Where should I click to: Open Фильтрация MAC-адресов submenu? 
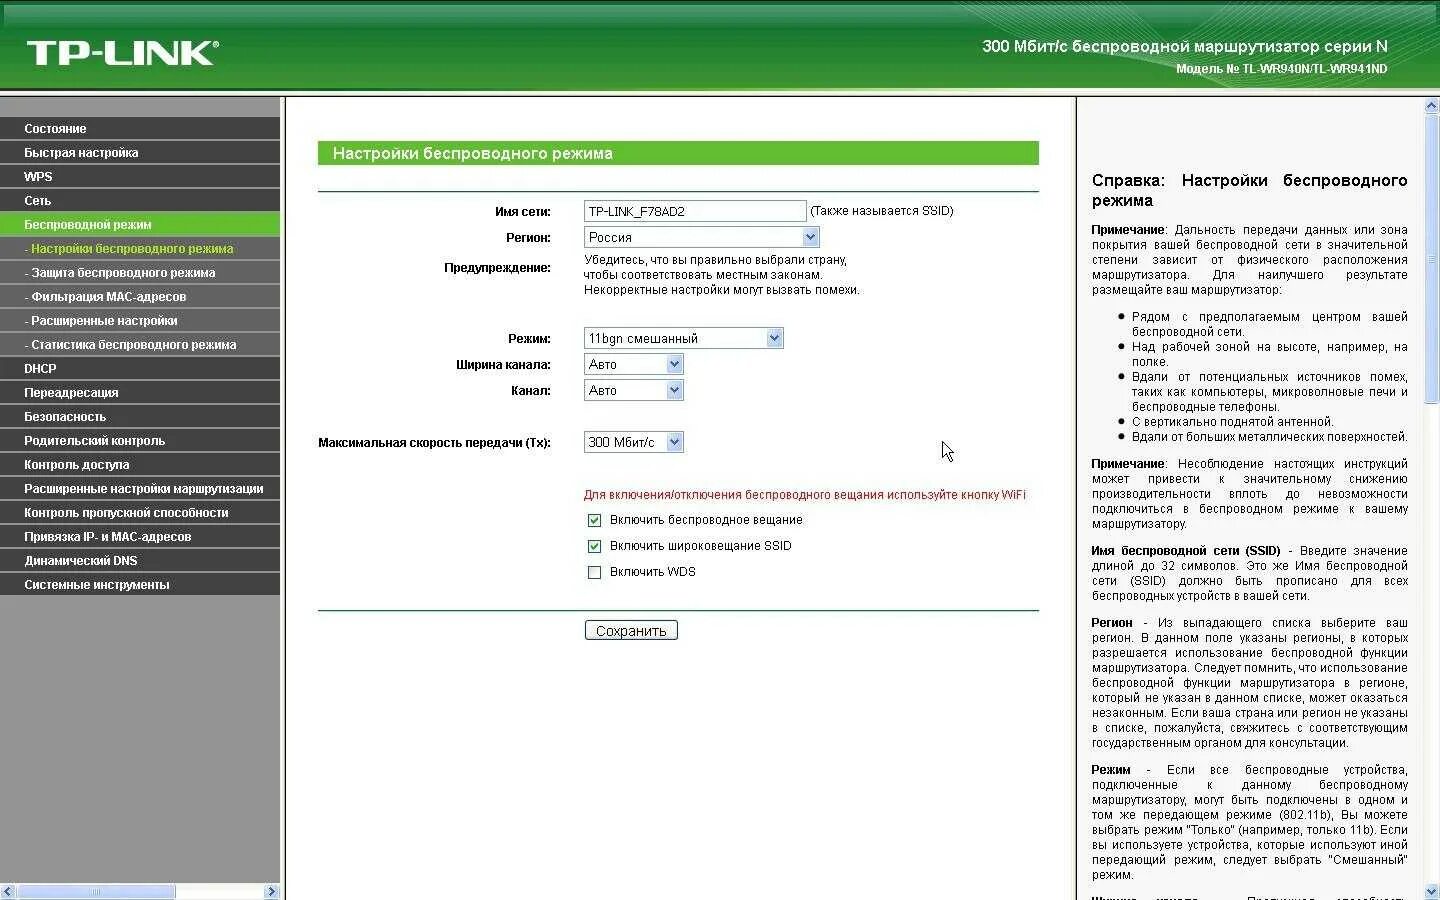point(140,296)
